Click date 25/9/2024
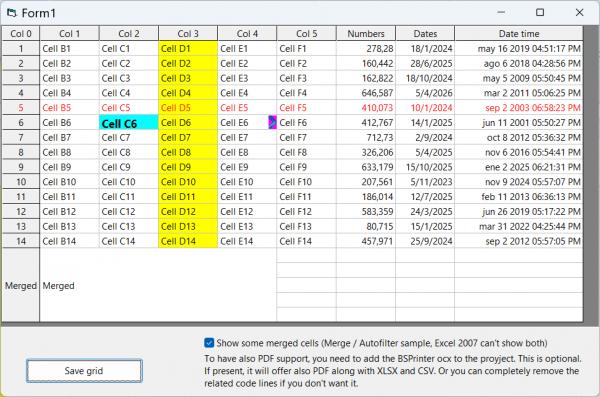600x397 pixels. tap(425, 241)
